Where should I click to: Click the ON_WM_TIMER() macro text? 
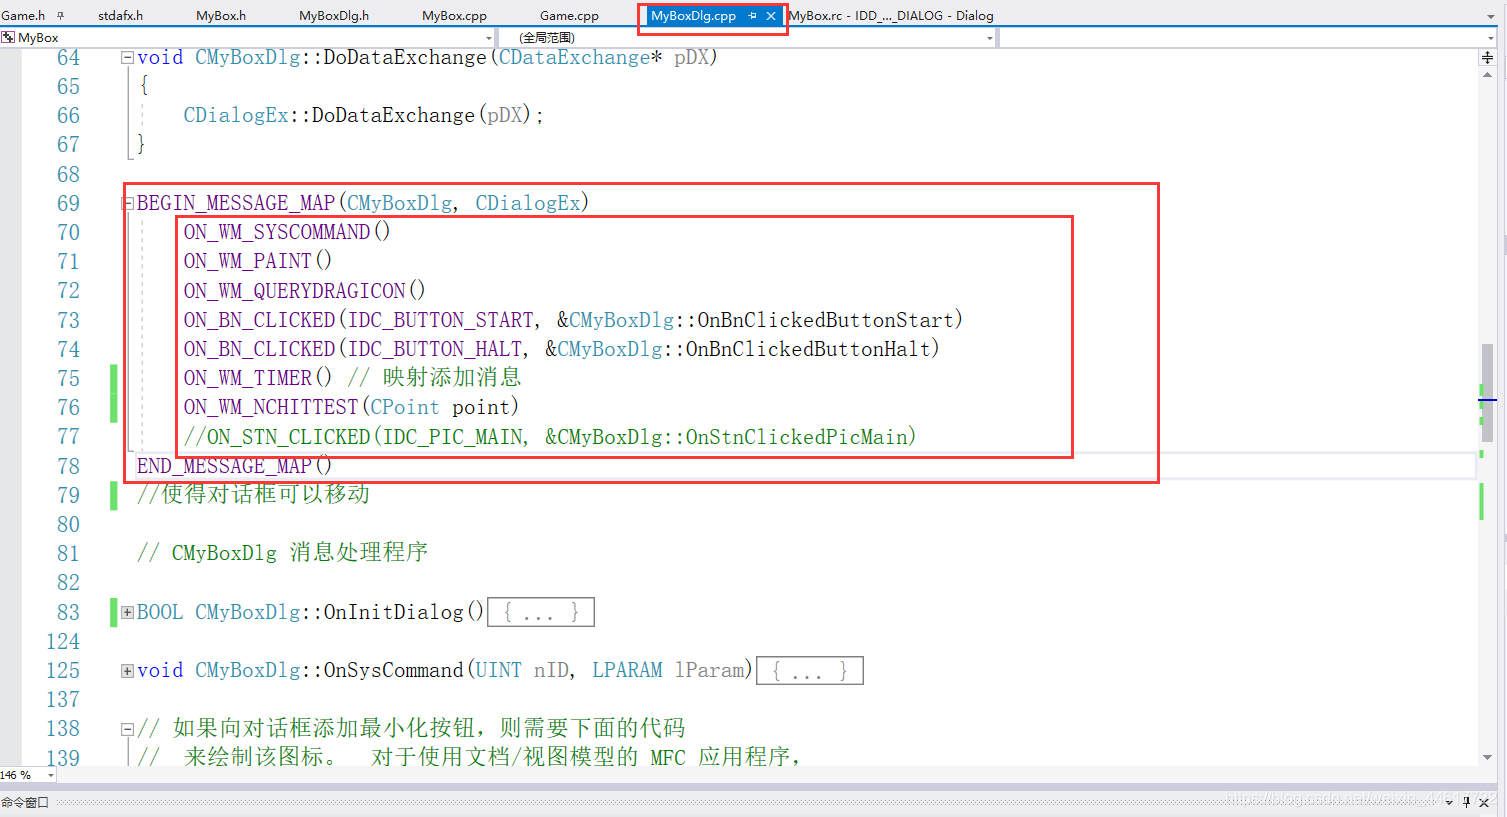click(257, 378)
